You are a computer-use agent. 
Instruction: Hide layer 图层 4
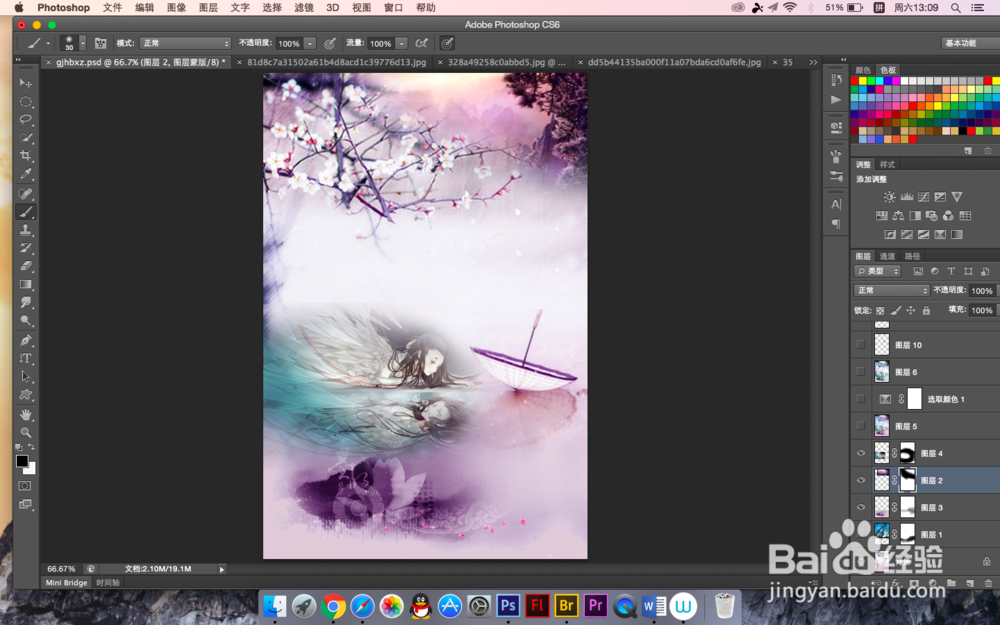pos(861,453)
